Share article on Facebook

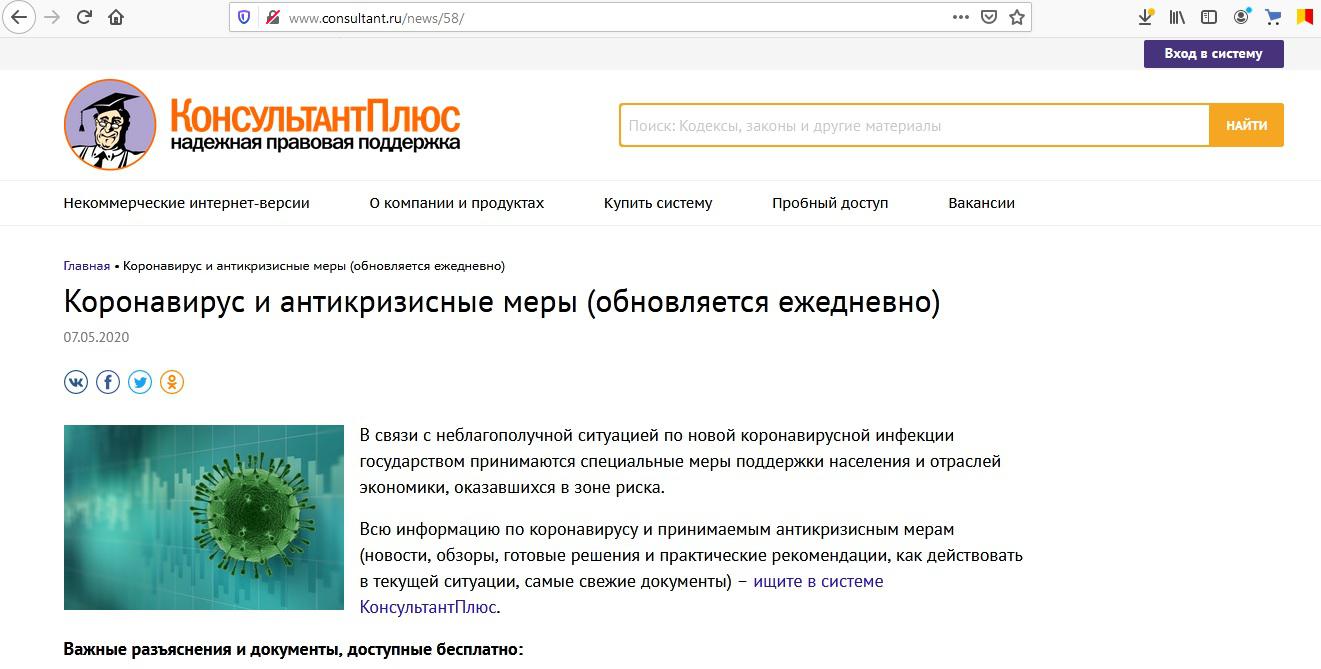108,382
